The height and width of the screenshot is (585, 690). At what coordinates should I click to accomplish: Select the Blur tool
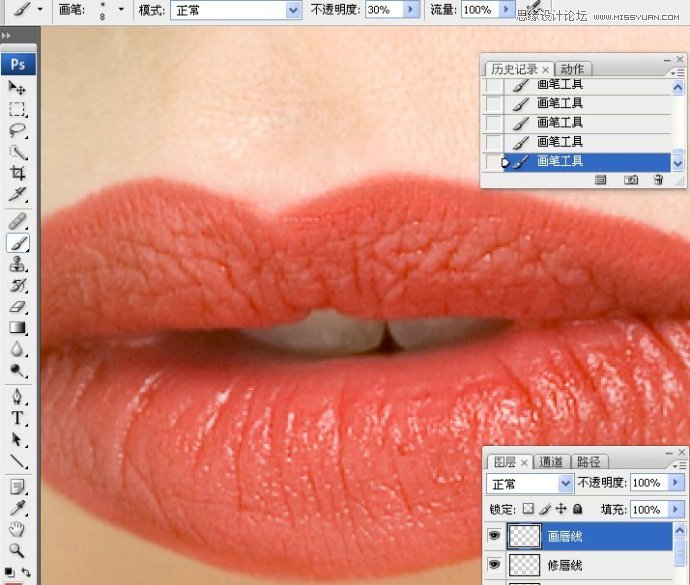click(17, 349)
